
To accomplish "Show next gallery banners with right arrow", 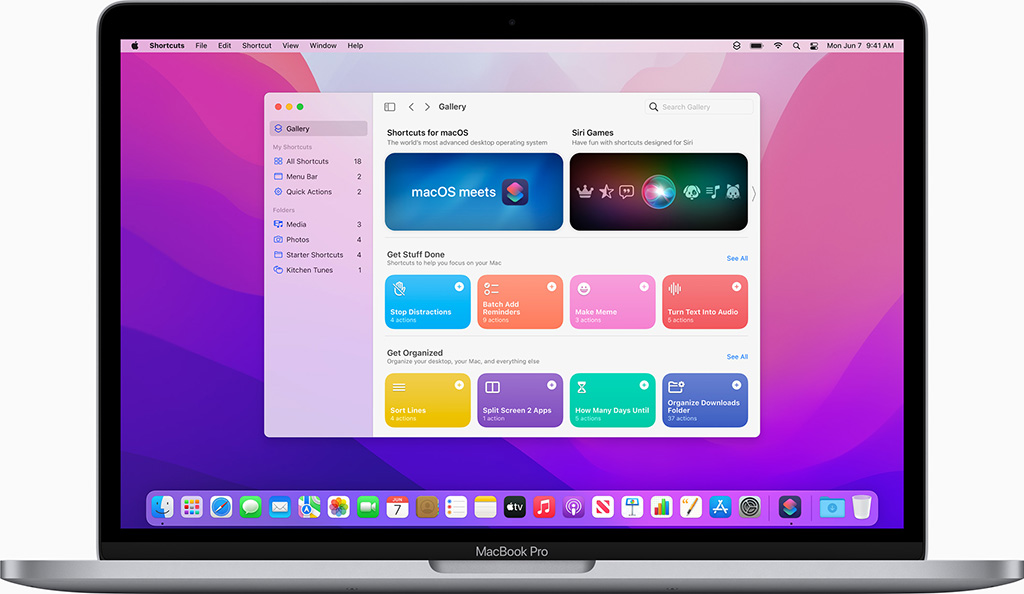I will click(754, 193).
